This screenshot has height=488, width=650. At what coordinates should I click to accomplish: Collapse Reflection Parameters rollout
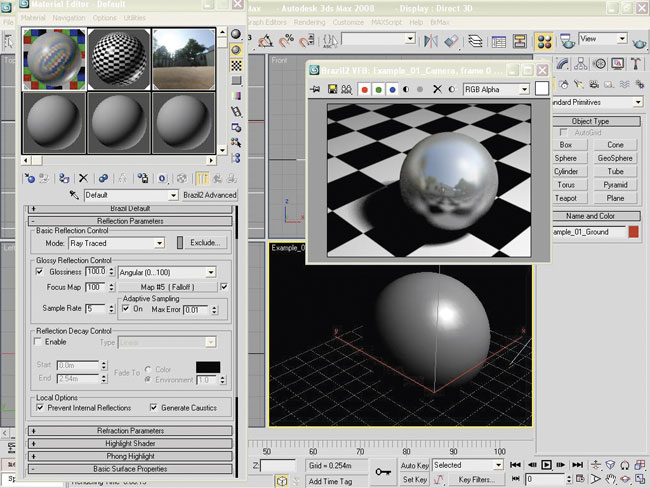coord(130,221)
